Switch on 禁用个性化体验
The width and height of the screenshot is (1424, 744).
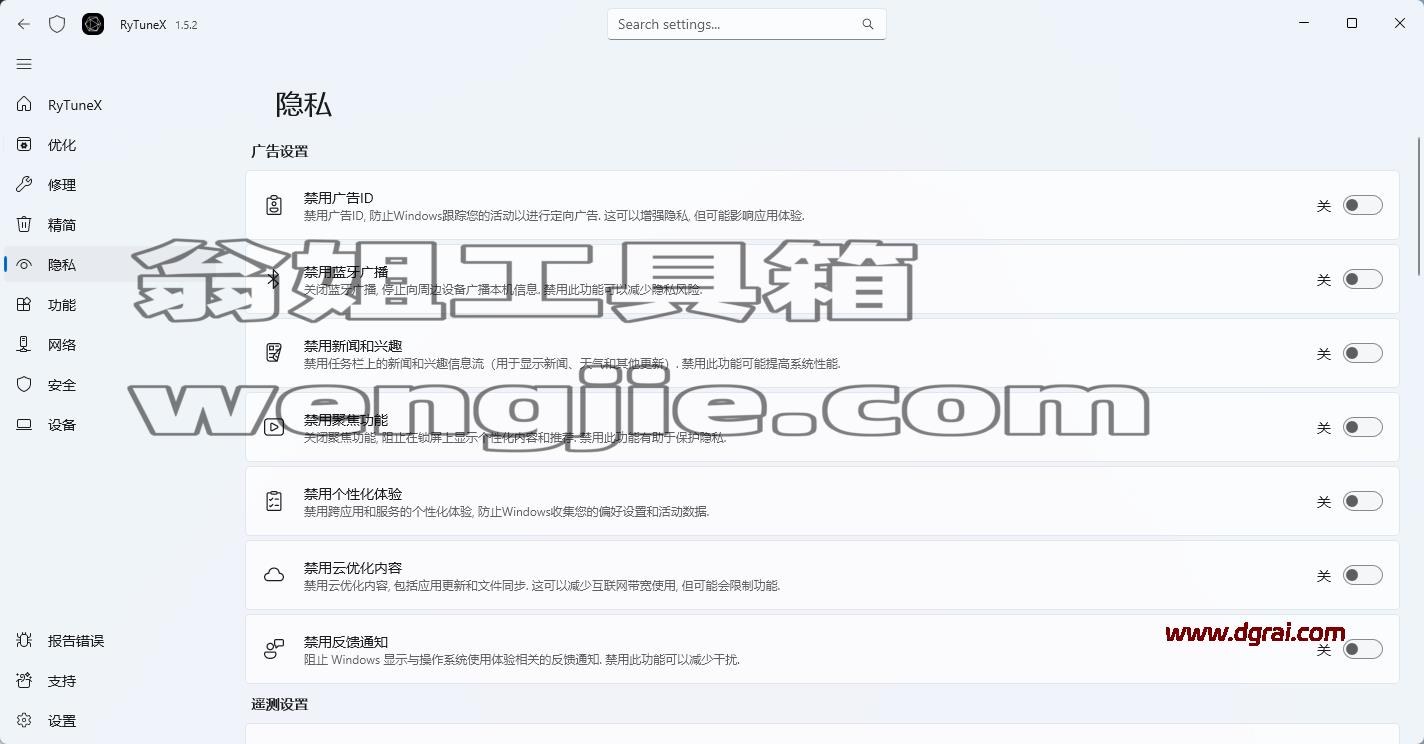tap(1362, 501)
